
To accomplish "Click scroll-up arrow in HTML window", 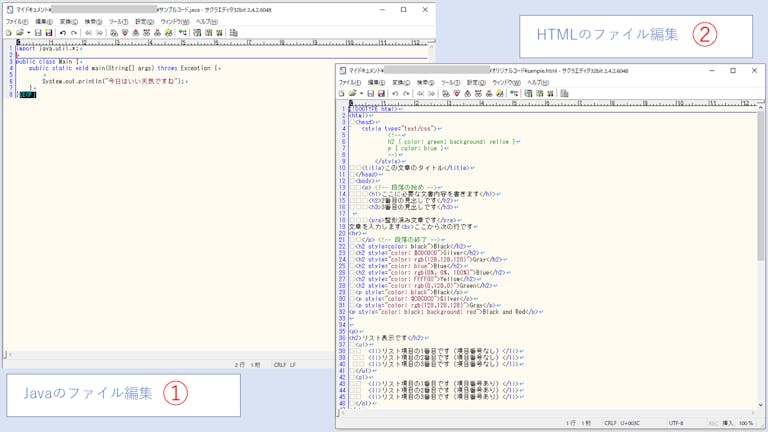I will pos(761,106).
